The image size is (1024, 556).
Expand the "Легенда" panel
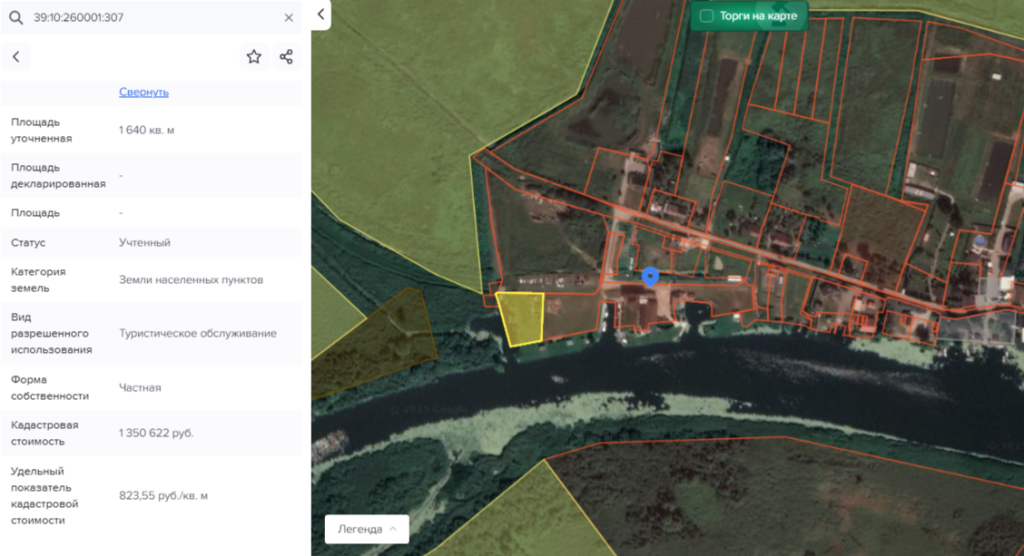coord(367,529)
